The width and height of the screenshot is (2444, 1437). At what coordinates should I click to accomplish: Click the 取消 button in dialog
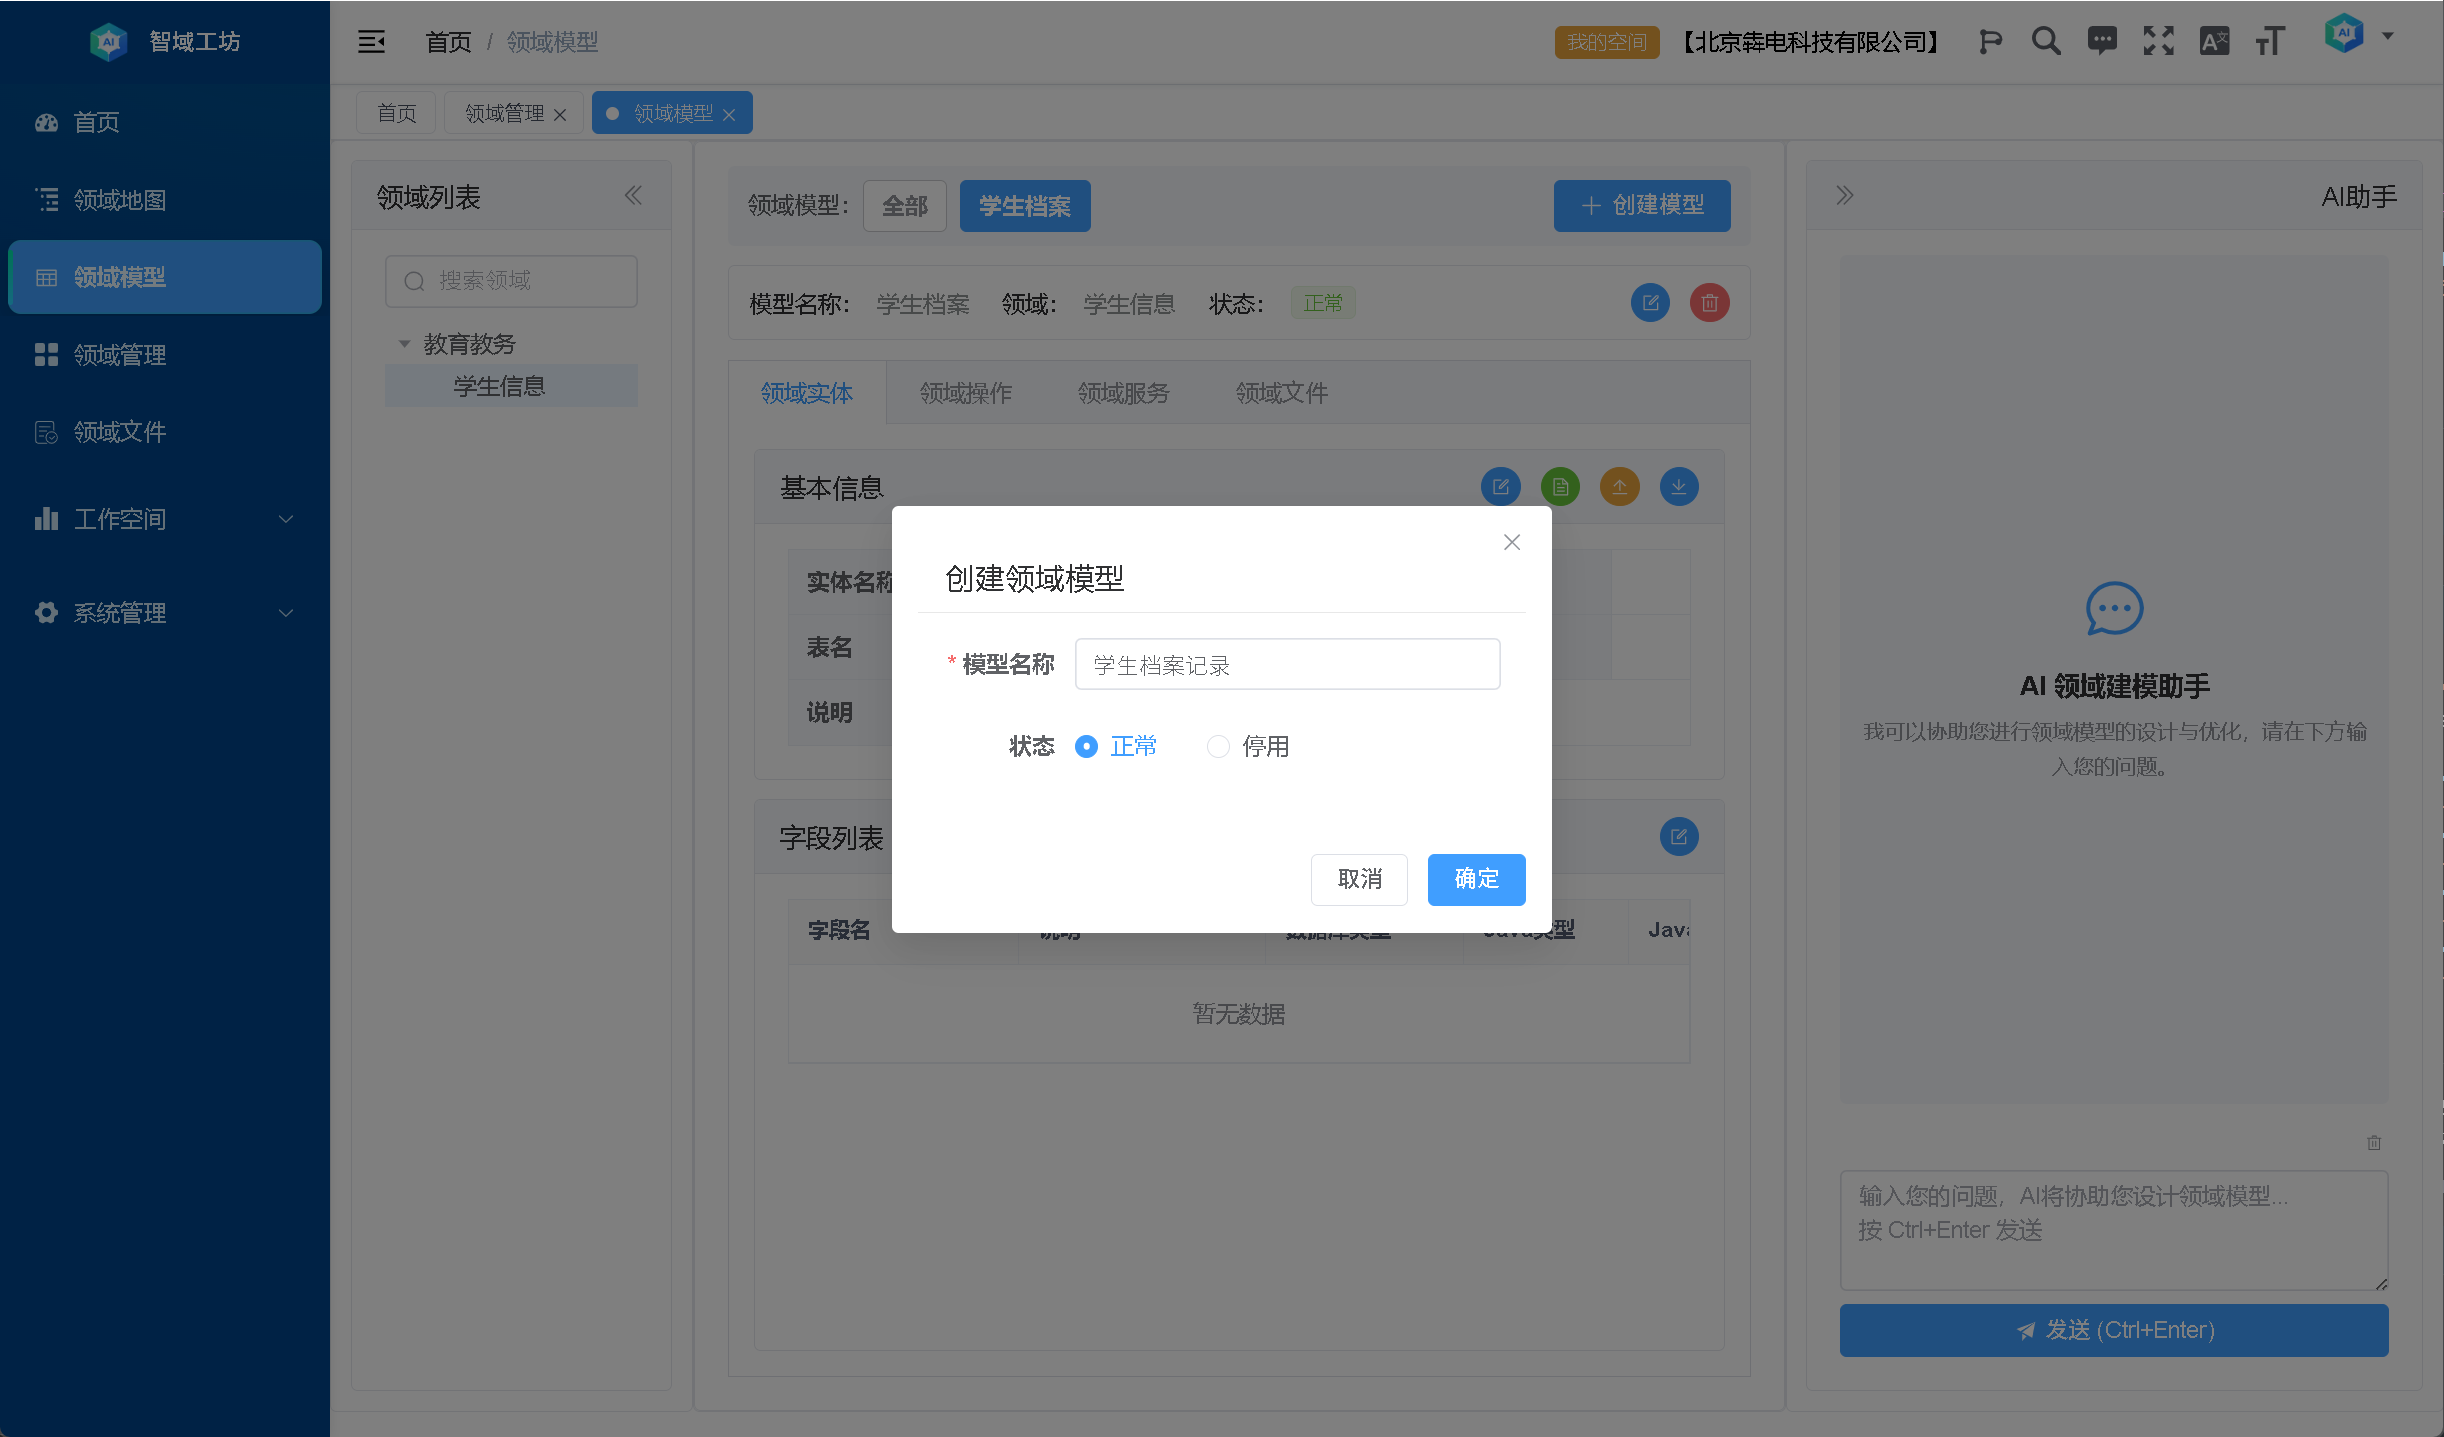1359,879
